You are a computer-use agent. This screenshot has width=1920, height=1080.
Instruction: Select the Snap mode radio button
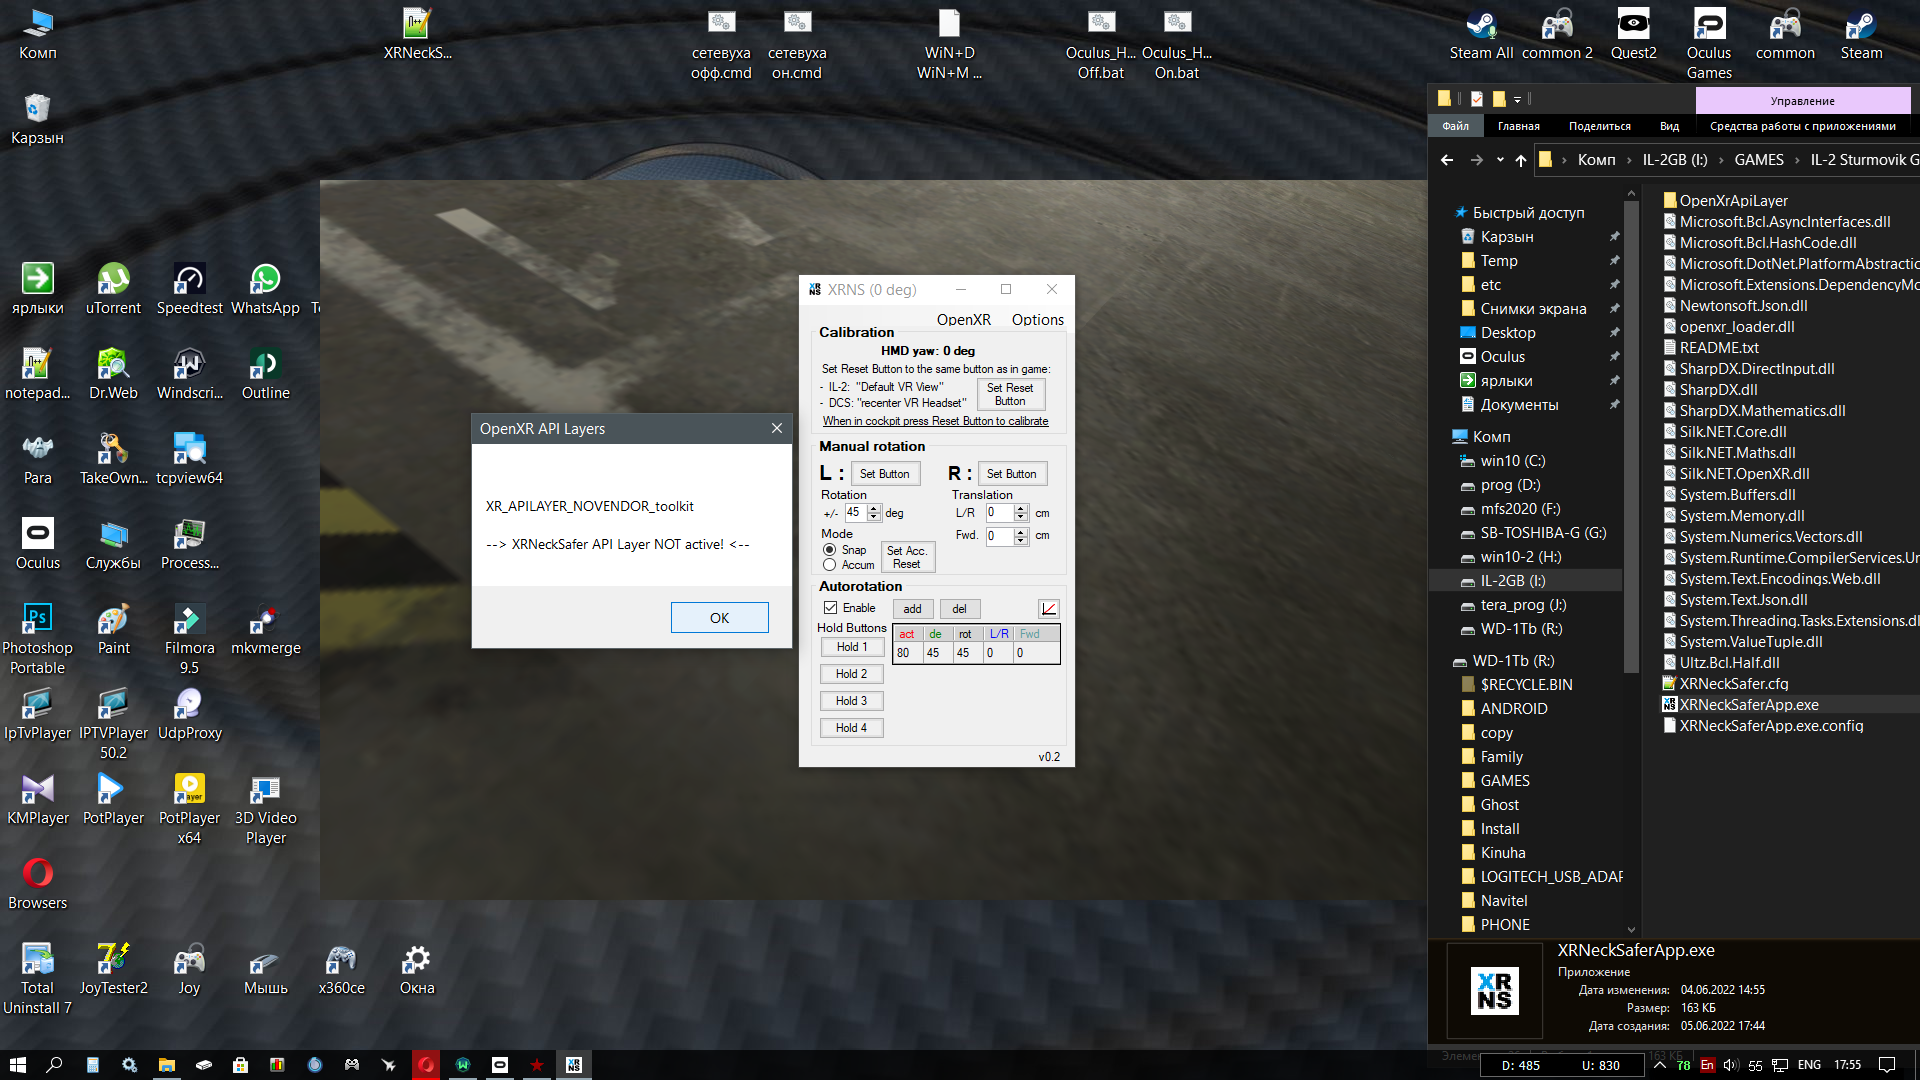tap(829, 550)
